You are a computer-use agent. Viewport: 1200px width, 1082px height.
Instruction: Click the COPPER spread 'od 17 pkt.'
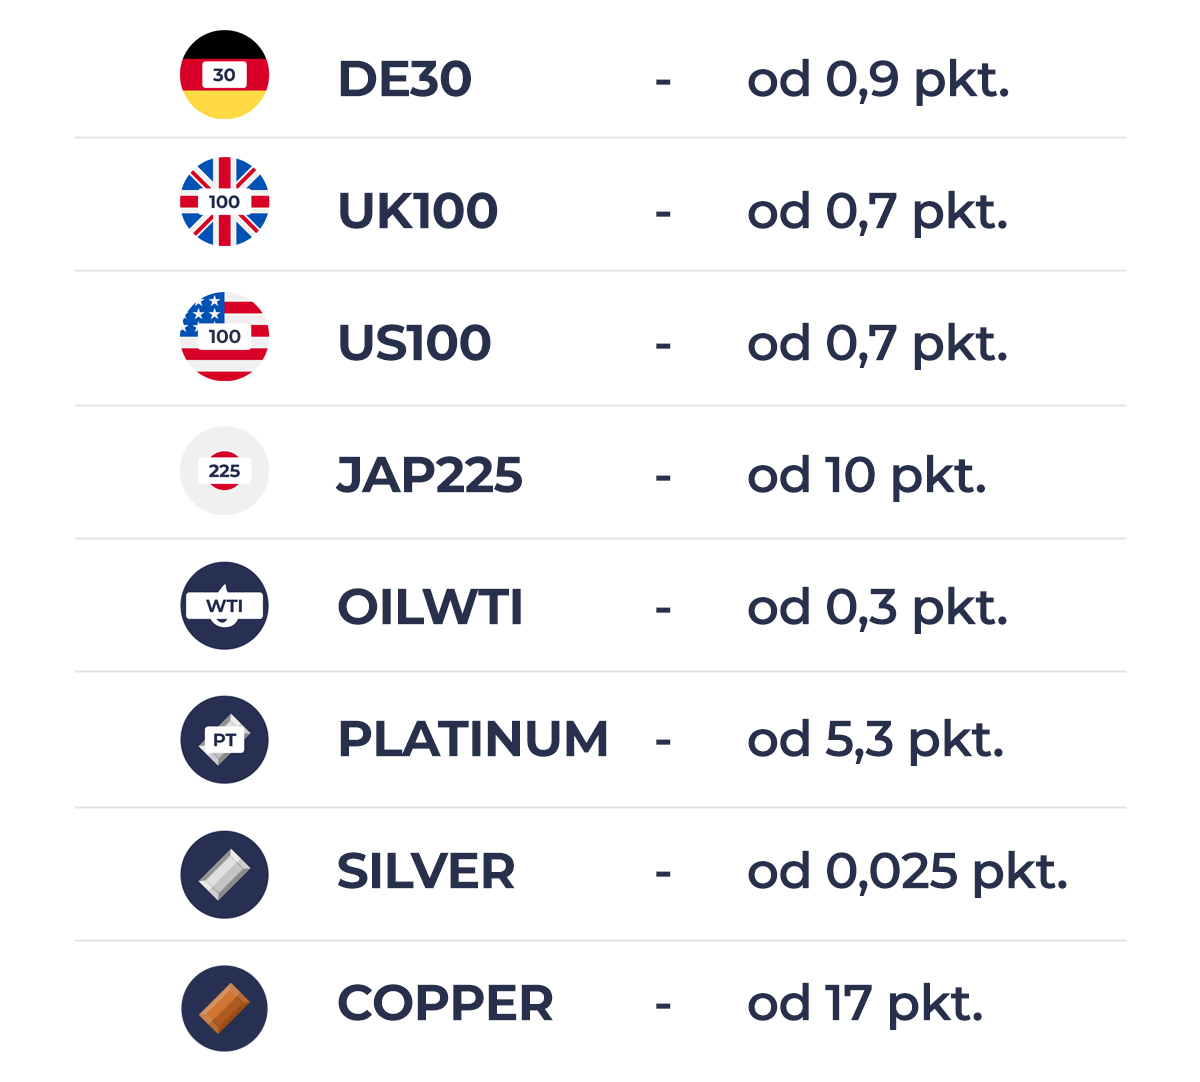point(865,1004)
